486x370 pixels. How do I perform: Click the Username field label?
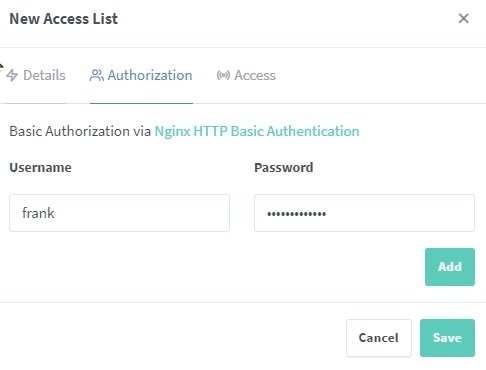(40, 167)
